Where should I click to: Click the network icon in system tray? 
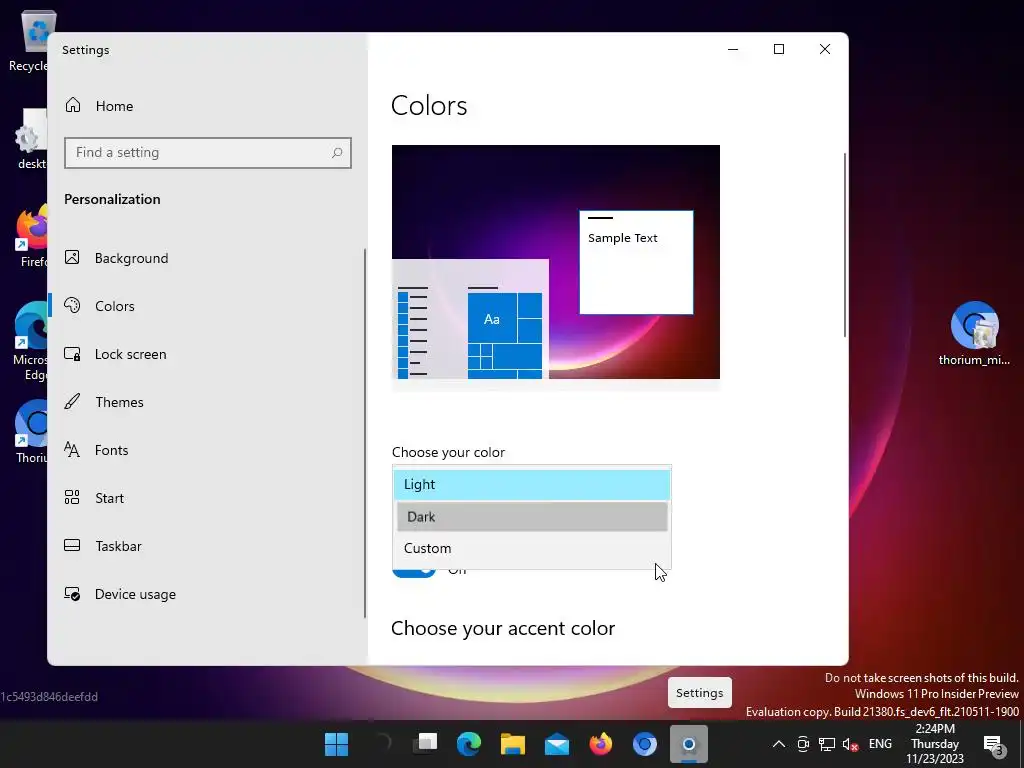pyautogui.click(x=827, y=744)
